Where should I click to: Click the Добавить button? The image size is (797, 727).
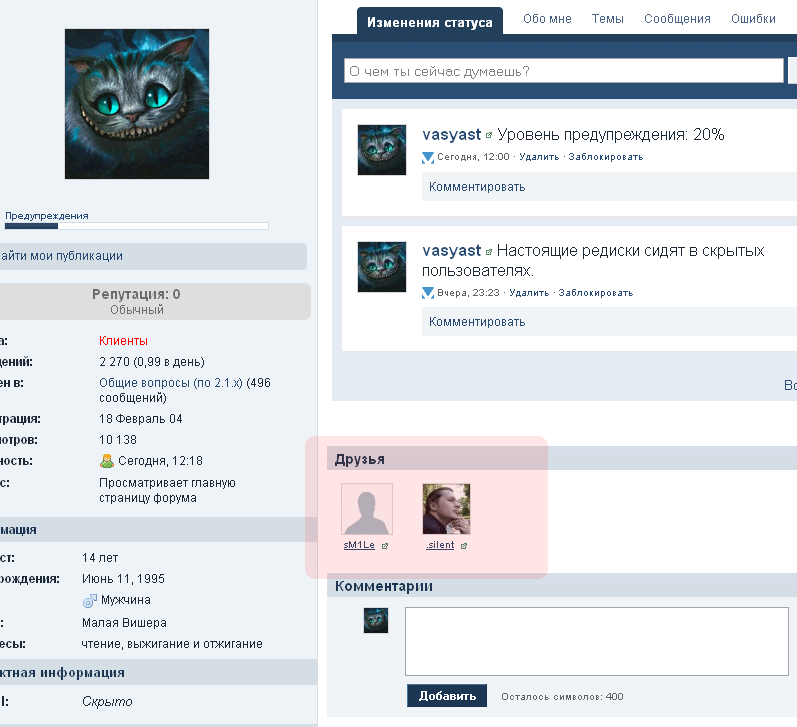[x=447, y=695]
